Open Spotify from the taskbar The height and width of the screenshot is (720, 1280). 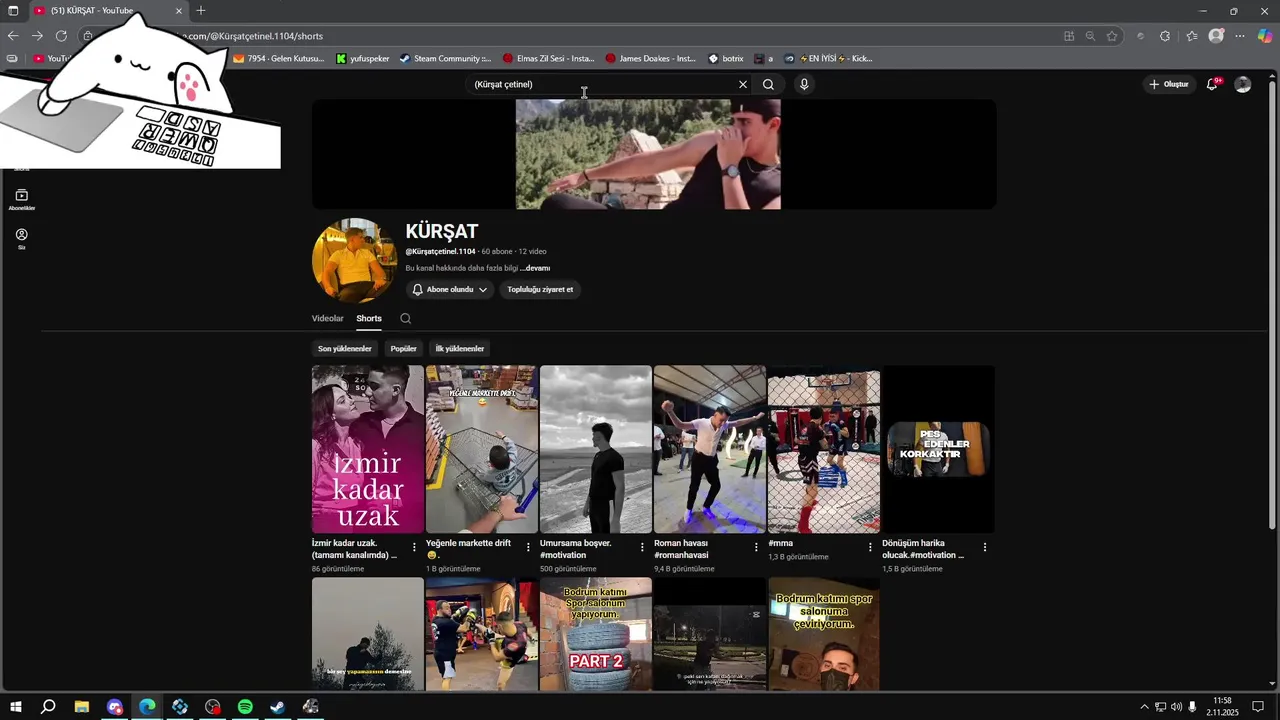[245, 707]
